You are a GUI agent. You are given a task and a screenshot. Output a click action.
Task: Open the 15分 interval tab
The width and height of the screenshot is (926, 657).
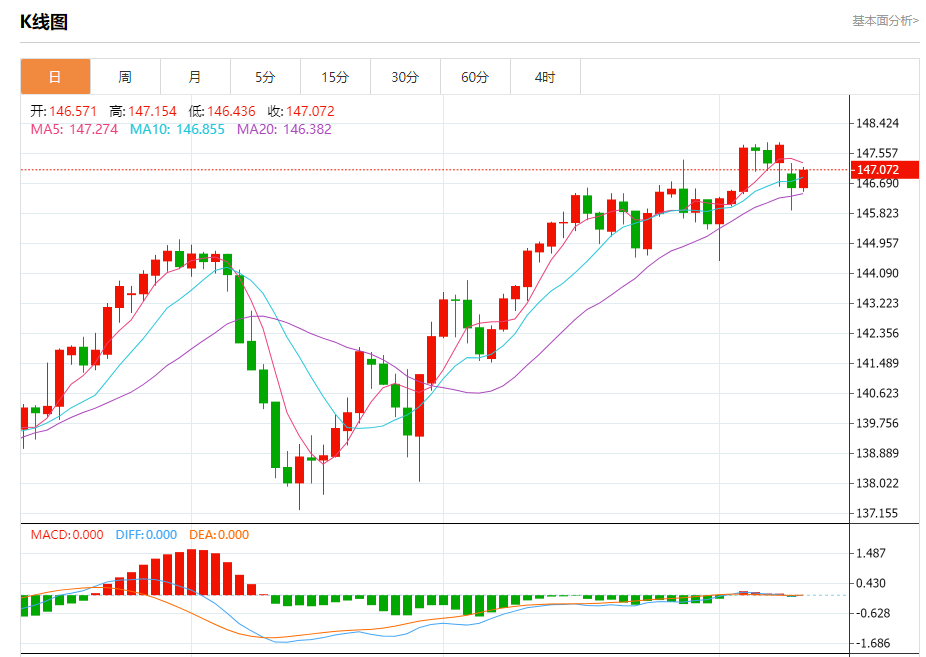click(335, 77)
